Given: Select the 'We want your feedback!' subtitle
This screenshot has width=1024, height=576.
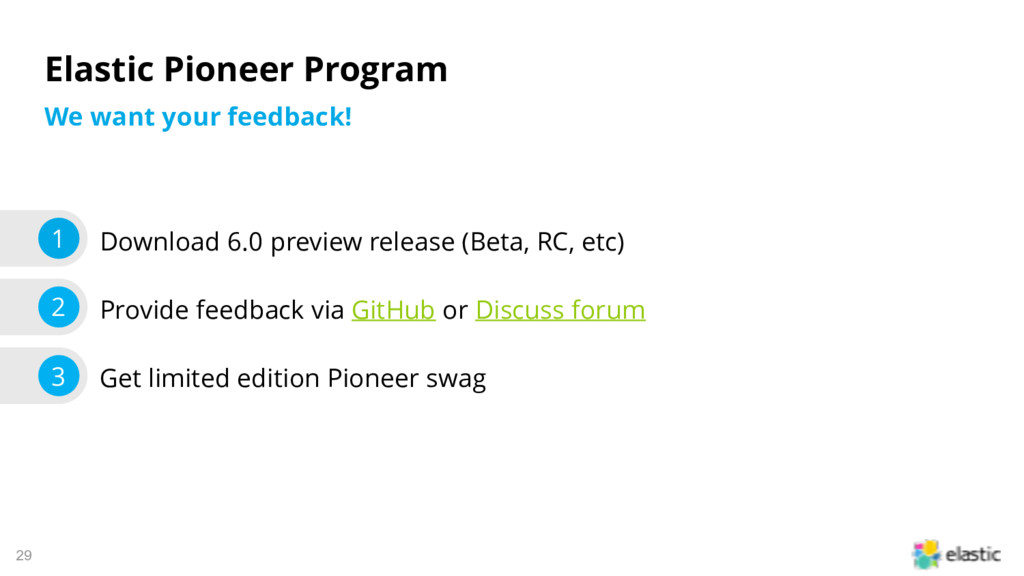Looking at the screenshot, I should pos(198,117).
